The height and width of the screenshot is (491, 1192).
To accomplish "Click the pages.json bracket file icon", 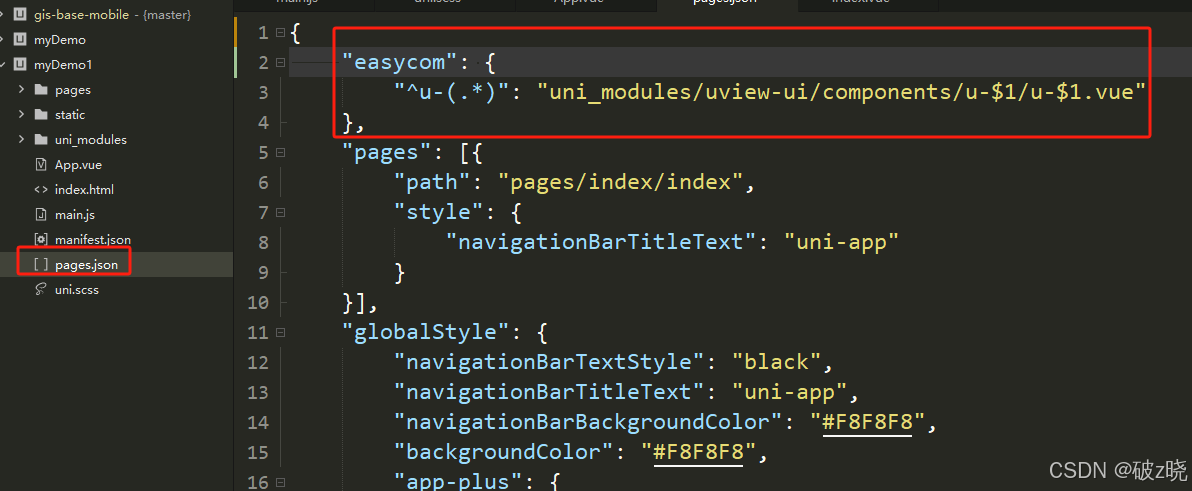I will point(41,265).
